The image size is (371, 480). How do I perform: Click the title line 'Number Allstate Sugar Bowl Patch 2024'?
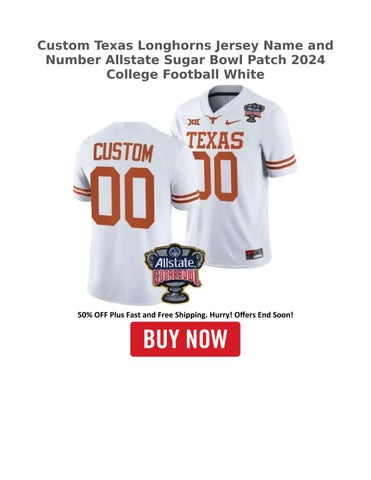click(185, 60)
